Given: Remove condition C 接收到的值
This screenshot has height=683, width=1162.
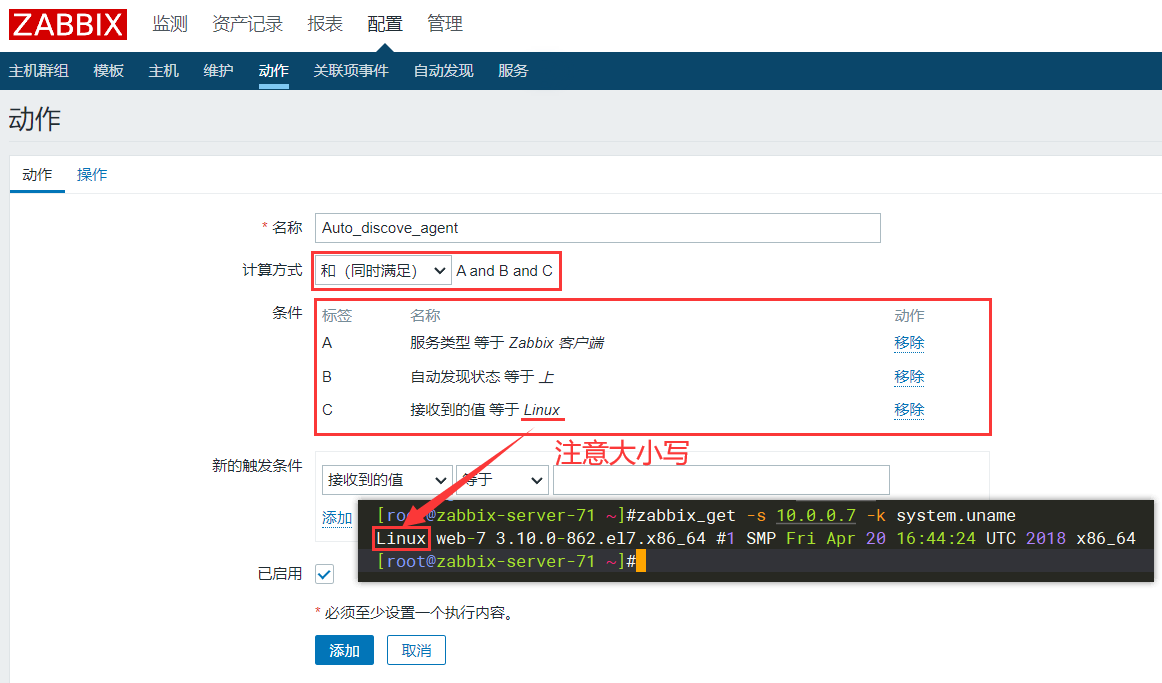Looking at the screenshot, I should coord(909,410).
